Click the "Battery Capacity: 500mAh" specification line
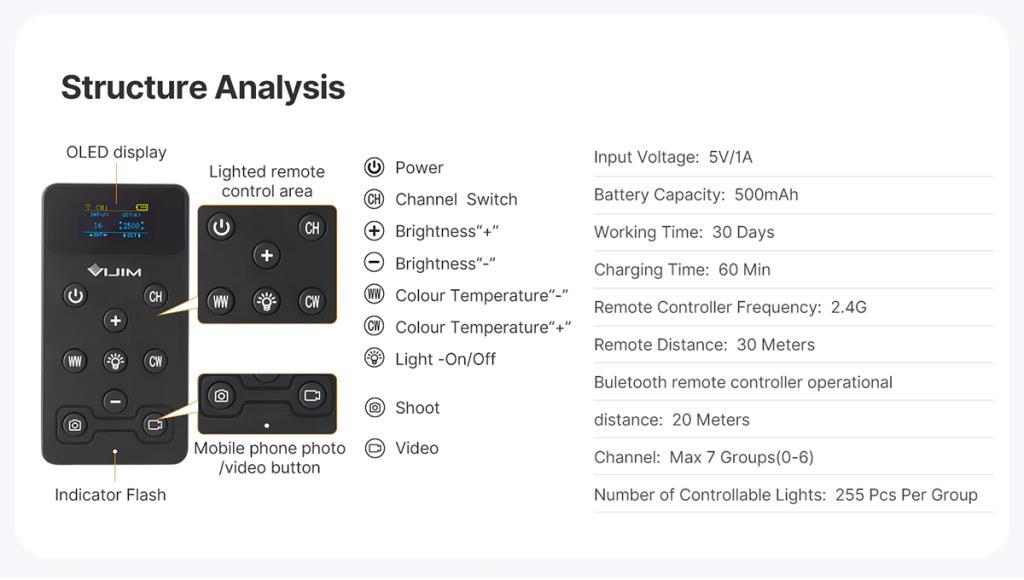The height and width of the screenshot is (580, 1024). tap(696, 195)
